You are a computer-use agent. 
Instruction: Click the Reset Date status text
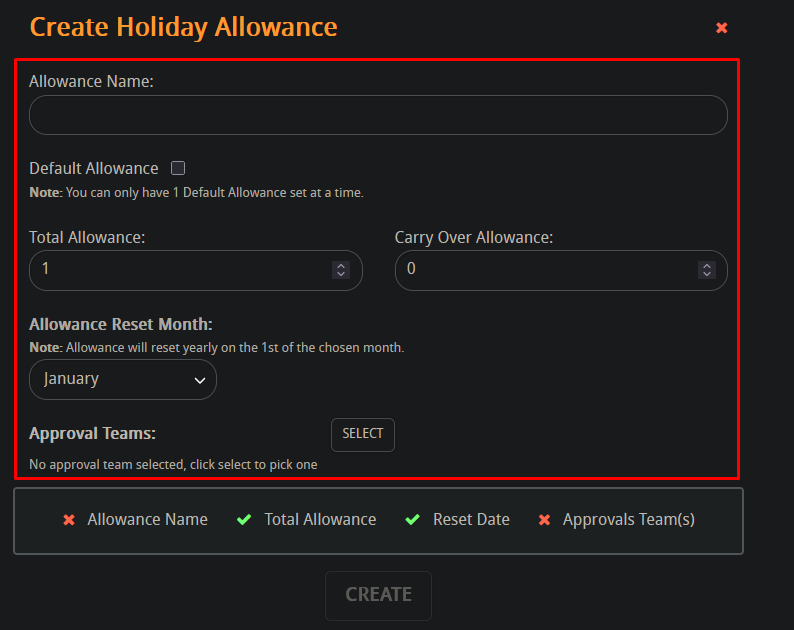[x=471, y=520]
